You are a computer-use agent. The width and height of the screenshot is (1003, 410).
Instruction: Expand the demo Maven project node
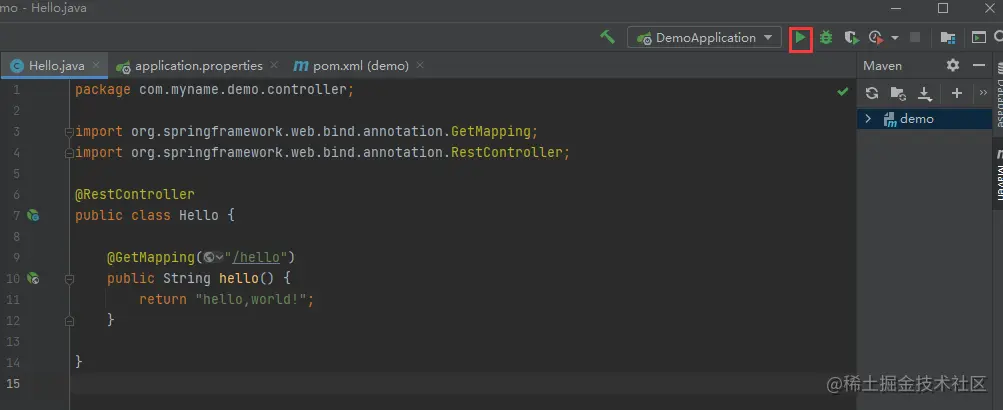tap(868, 119)
